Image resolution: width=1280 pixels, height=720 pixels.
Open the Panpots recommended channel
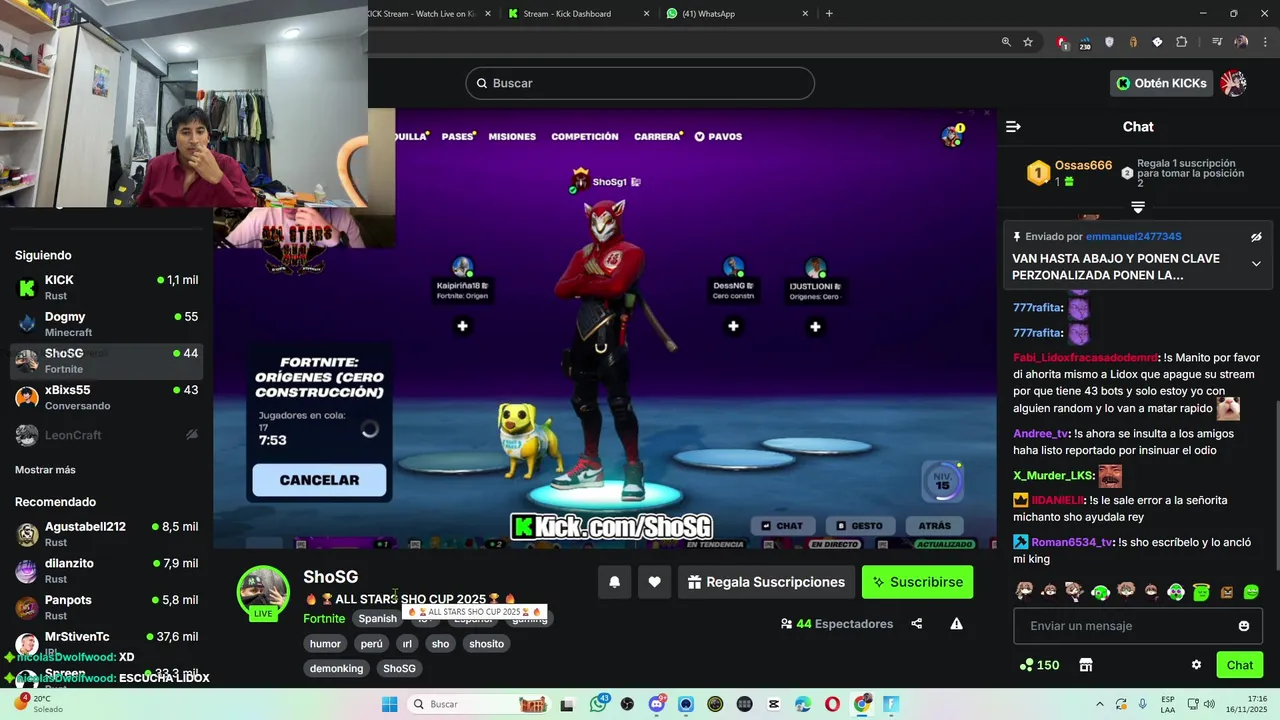(x=106, y=607)
